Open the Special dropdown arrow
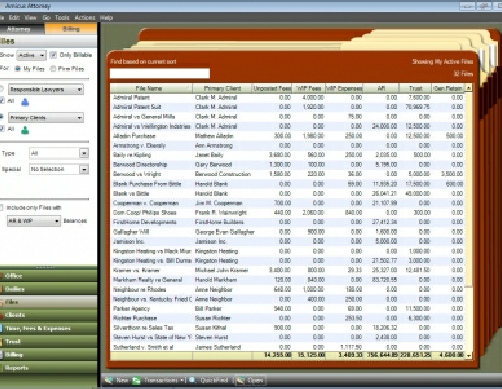This screenshot has width=502, height=389. pyautogui.click(x=84, y=169)
